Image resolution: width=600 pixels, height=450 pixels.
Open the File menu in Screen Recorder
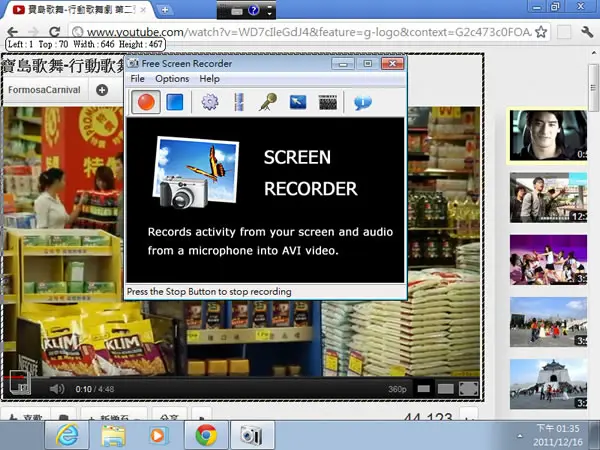click(137, 79)
